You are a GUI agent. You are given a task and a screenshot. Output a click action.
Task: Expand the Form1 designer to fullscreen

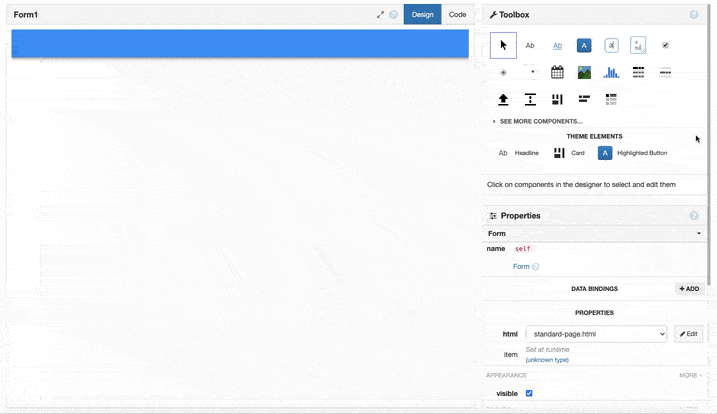[380, 15]
